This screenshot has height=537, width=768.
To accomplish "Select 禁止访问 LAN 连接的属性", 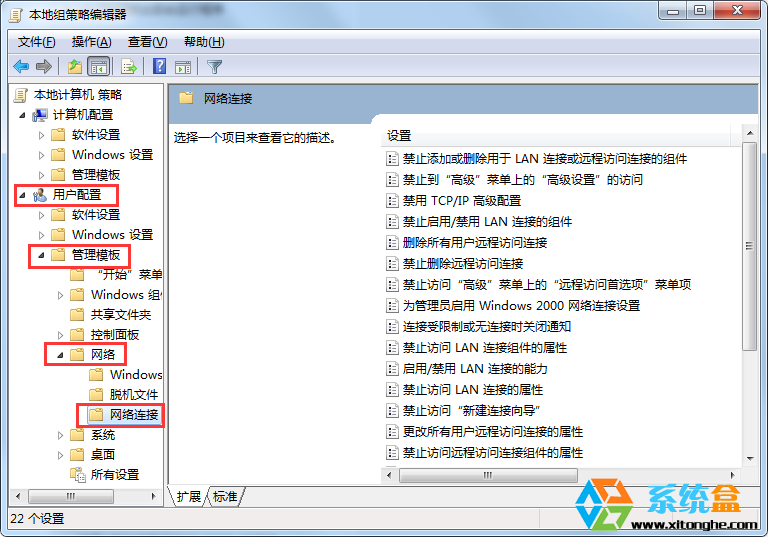I will (x=473, y=390).
